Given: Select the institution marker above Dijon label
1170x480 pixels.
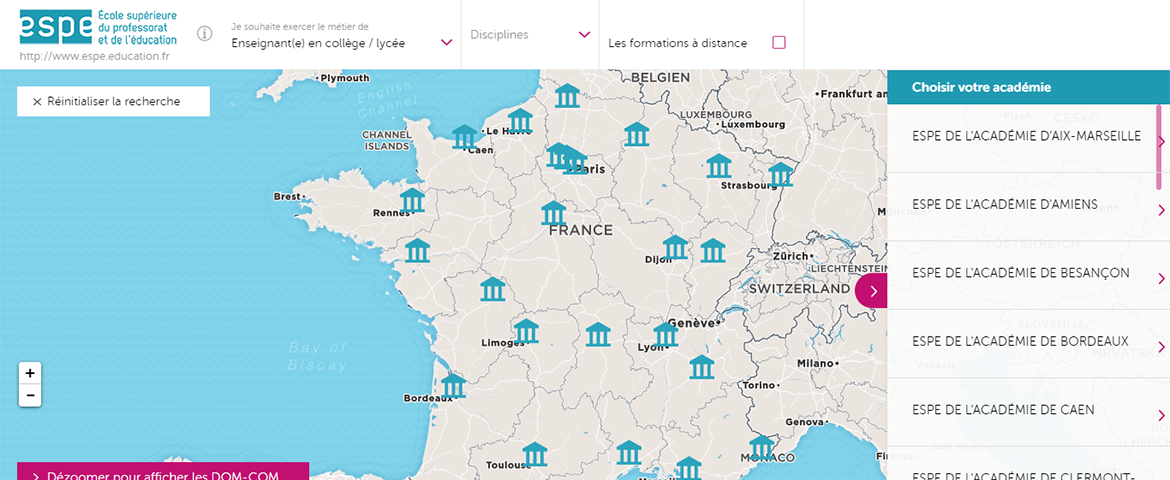Looking at the screenshot, I should coord(675,247).
